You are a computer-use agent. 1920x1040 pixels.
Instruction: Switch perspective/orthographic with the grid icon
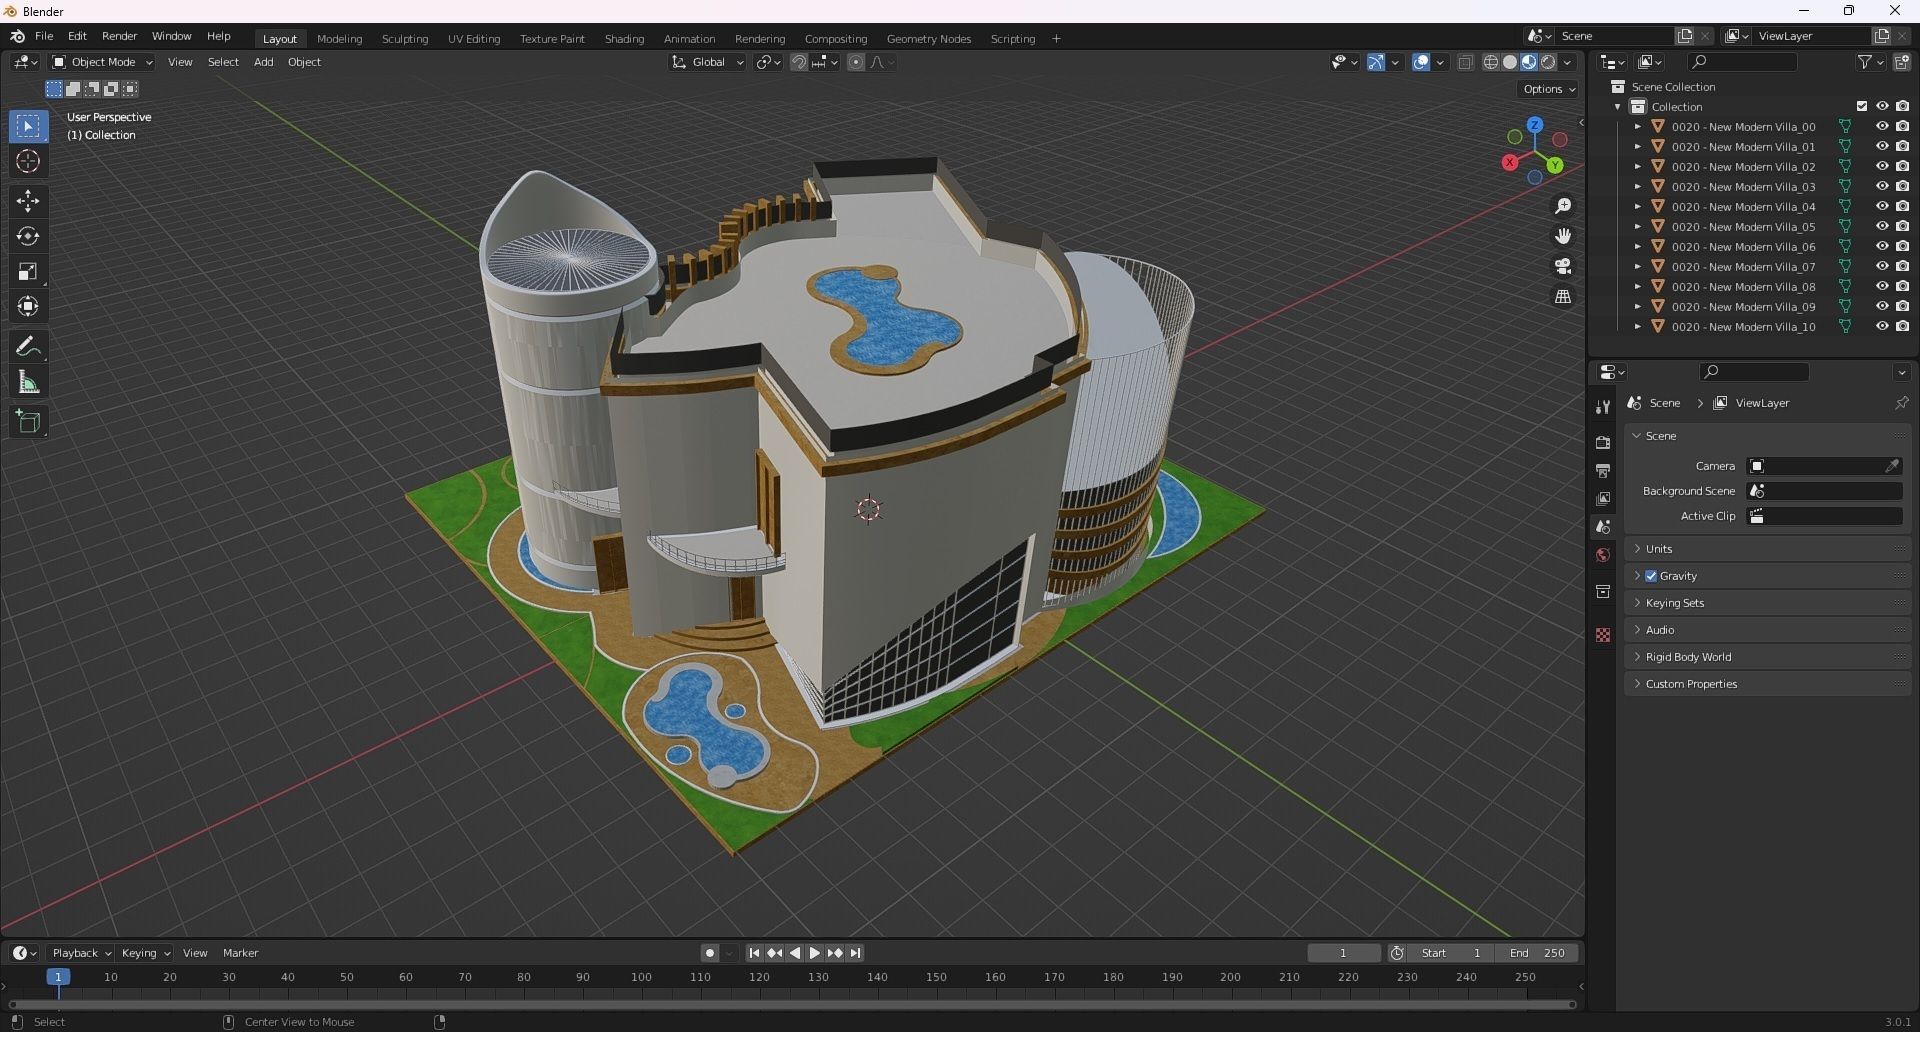click(x=1563, y=297)
